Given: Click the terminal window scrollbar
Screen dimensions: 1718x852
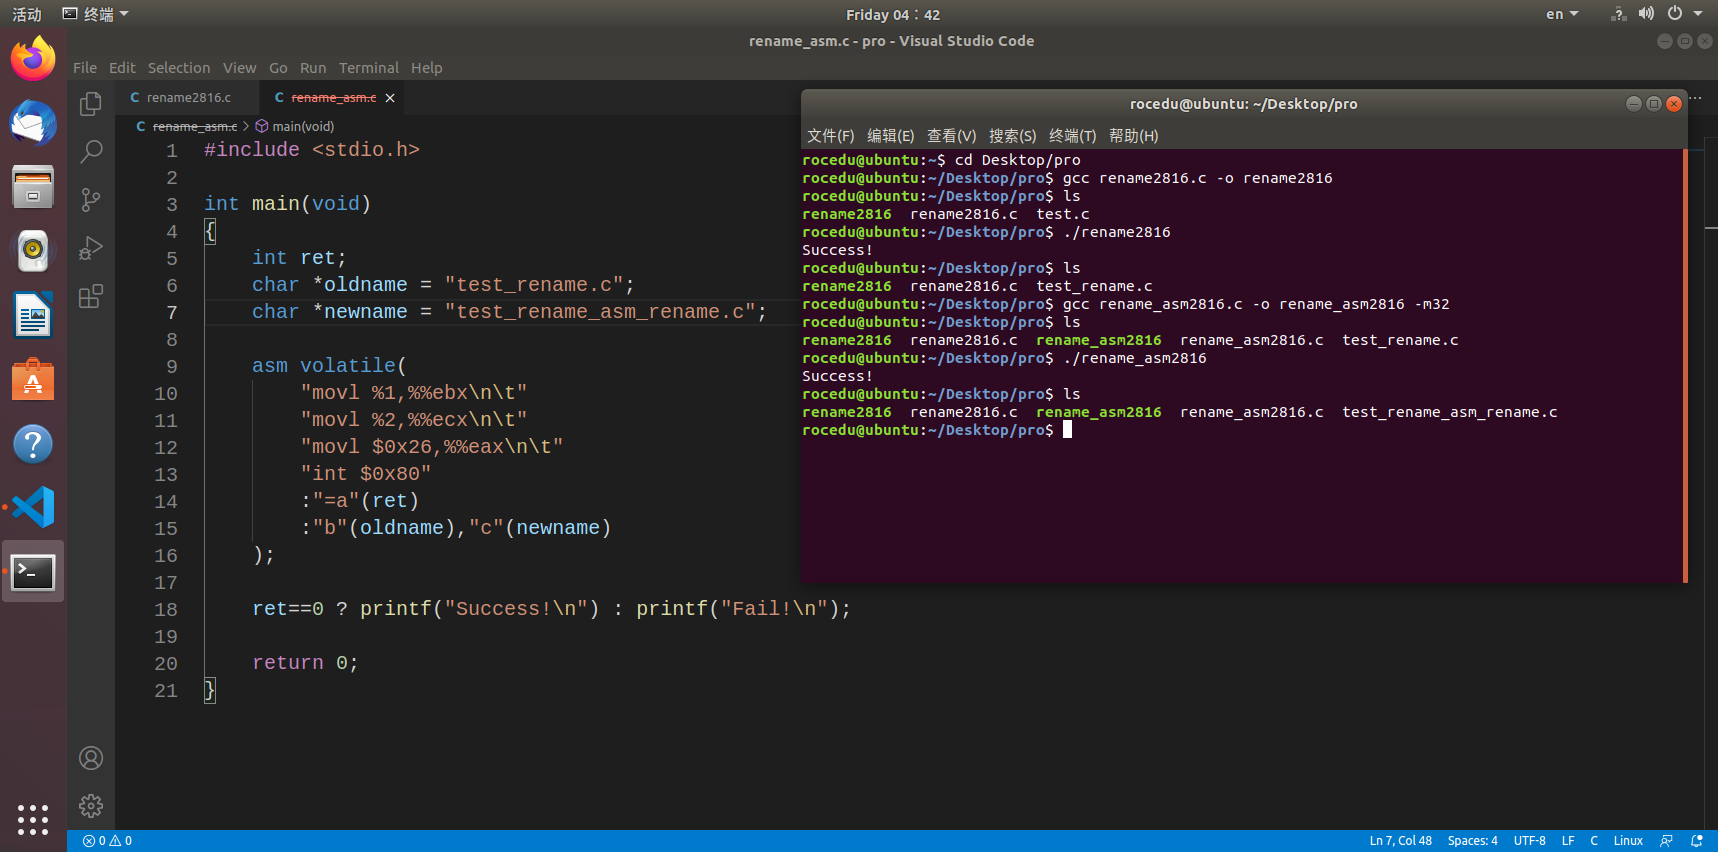Looking at the screenshot, I should point(1685,366).
